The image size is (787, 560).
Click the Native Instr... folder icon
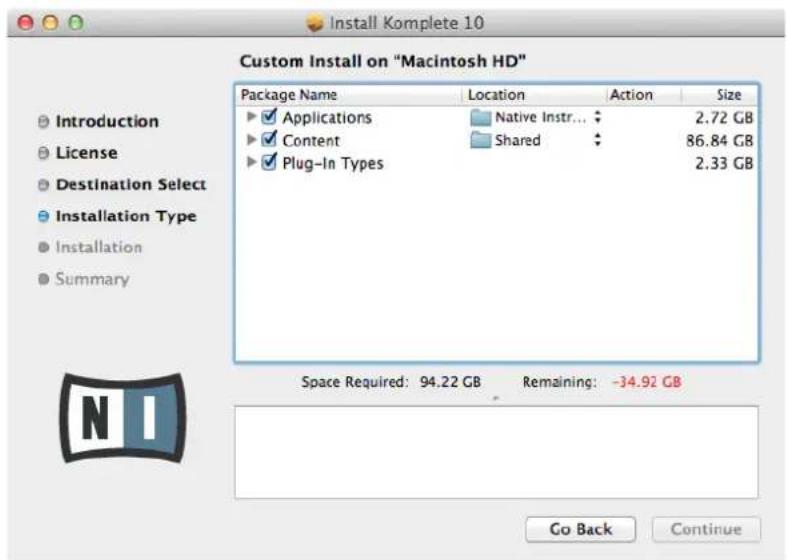pos(480,117)
